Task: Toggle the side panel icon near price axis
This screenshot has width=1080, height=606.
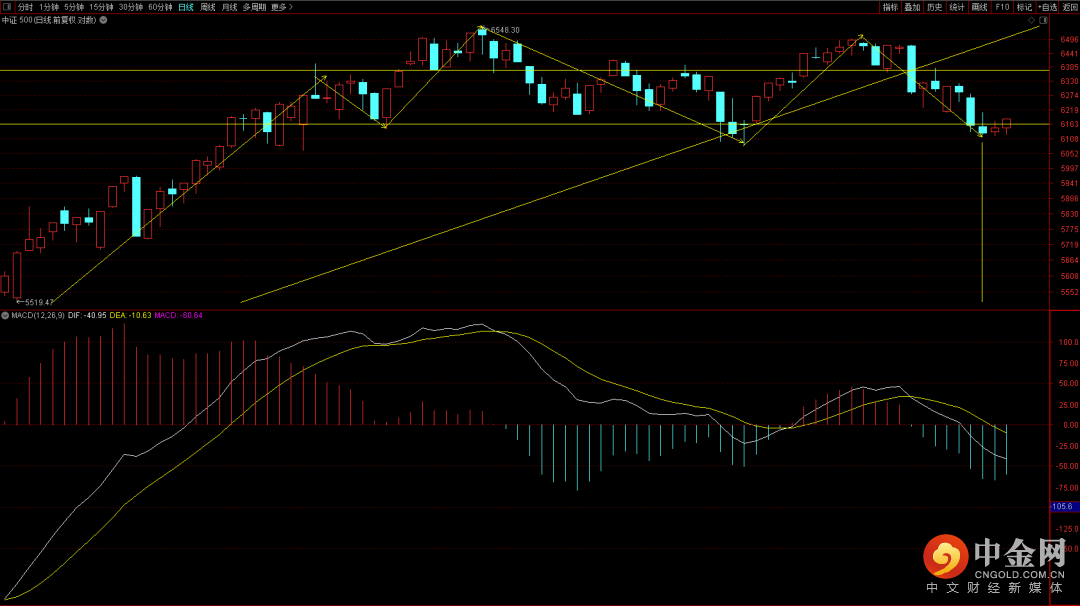Action: point(1043,21)
